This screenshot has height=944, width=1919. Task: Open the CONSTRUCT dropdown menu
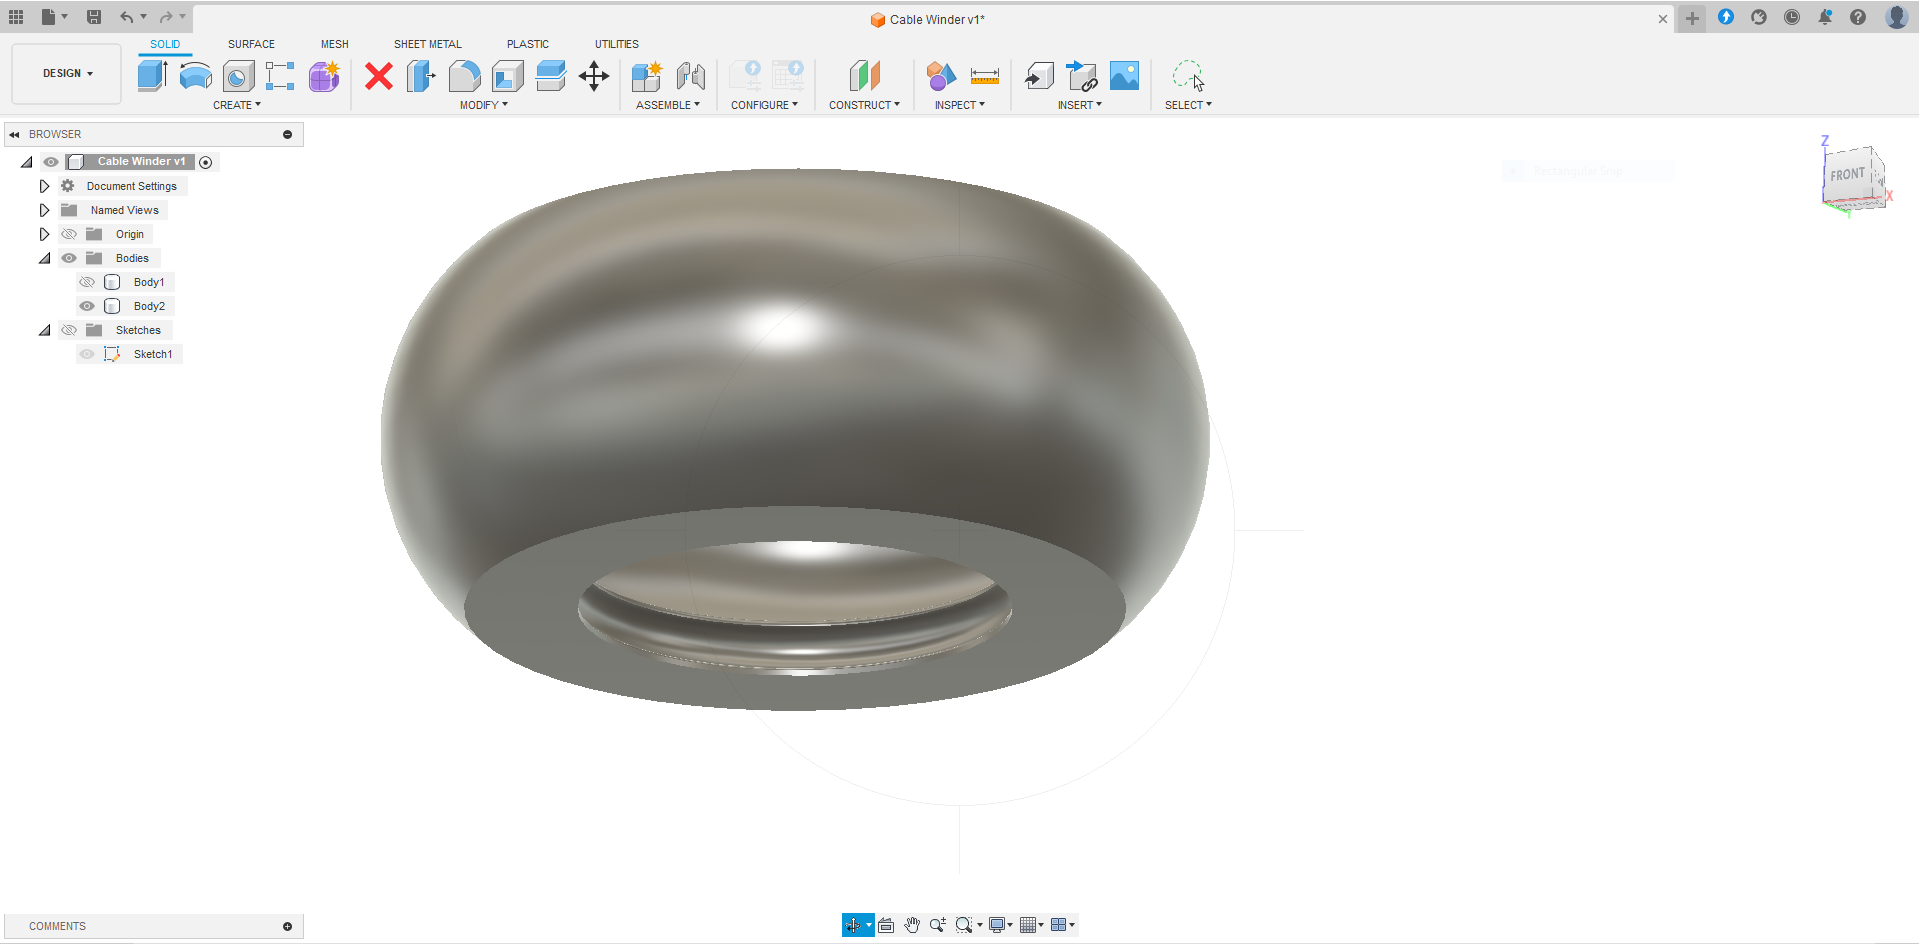tap(864, 105)
